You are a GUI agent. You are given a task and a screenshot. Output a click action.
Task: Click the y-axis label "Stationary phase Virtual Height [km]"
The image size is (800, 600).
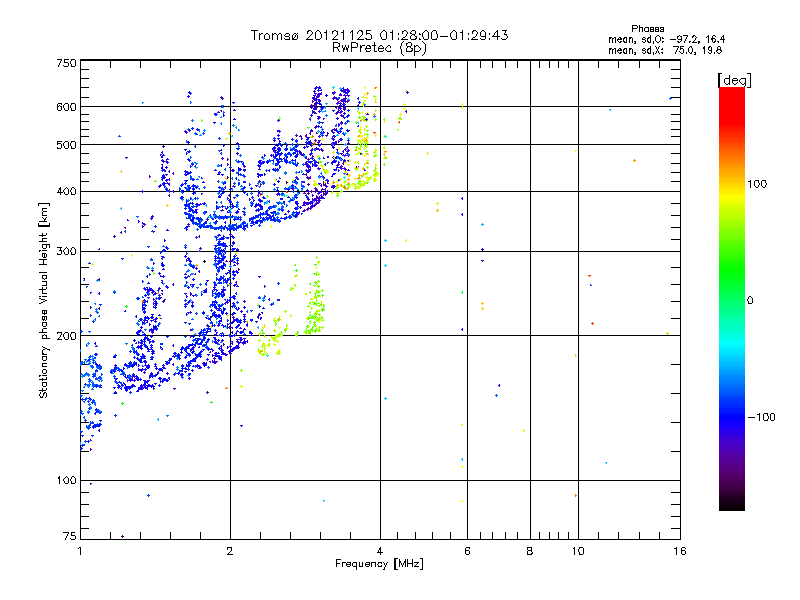(43, 300)
